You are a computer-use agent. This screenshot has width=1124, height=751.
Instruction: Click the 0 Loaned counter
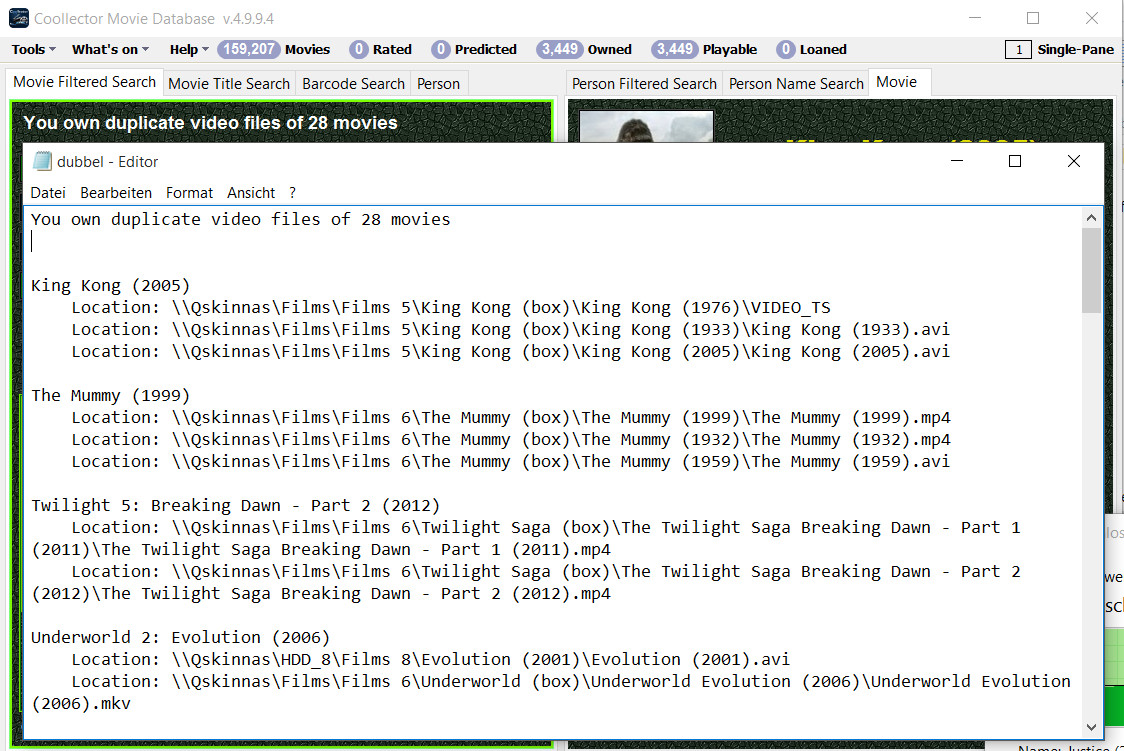[x=811, y=49]
